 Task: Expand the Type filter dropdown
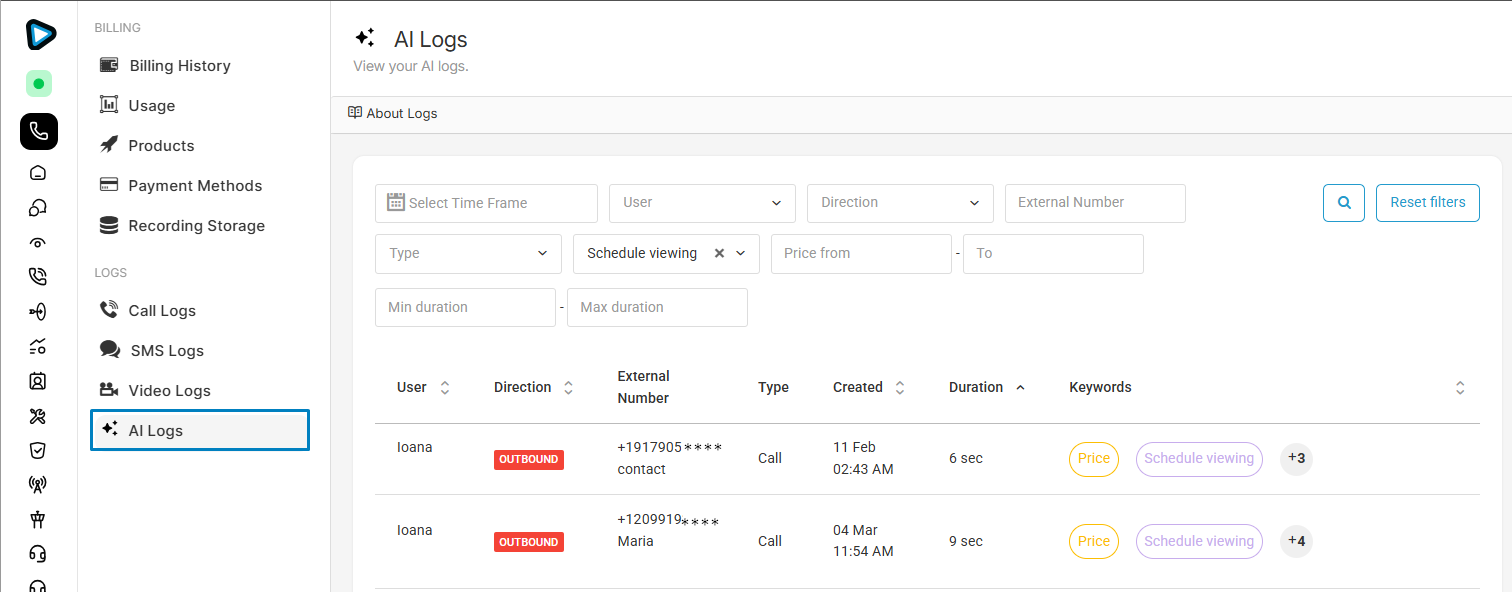point(467,254)
